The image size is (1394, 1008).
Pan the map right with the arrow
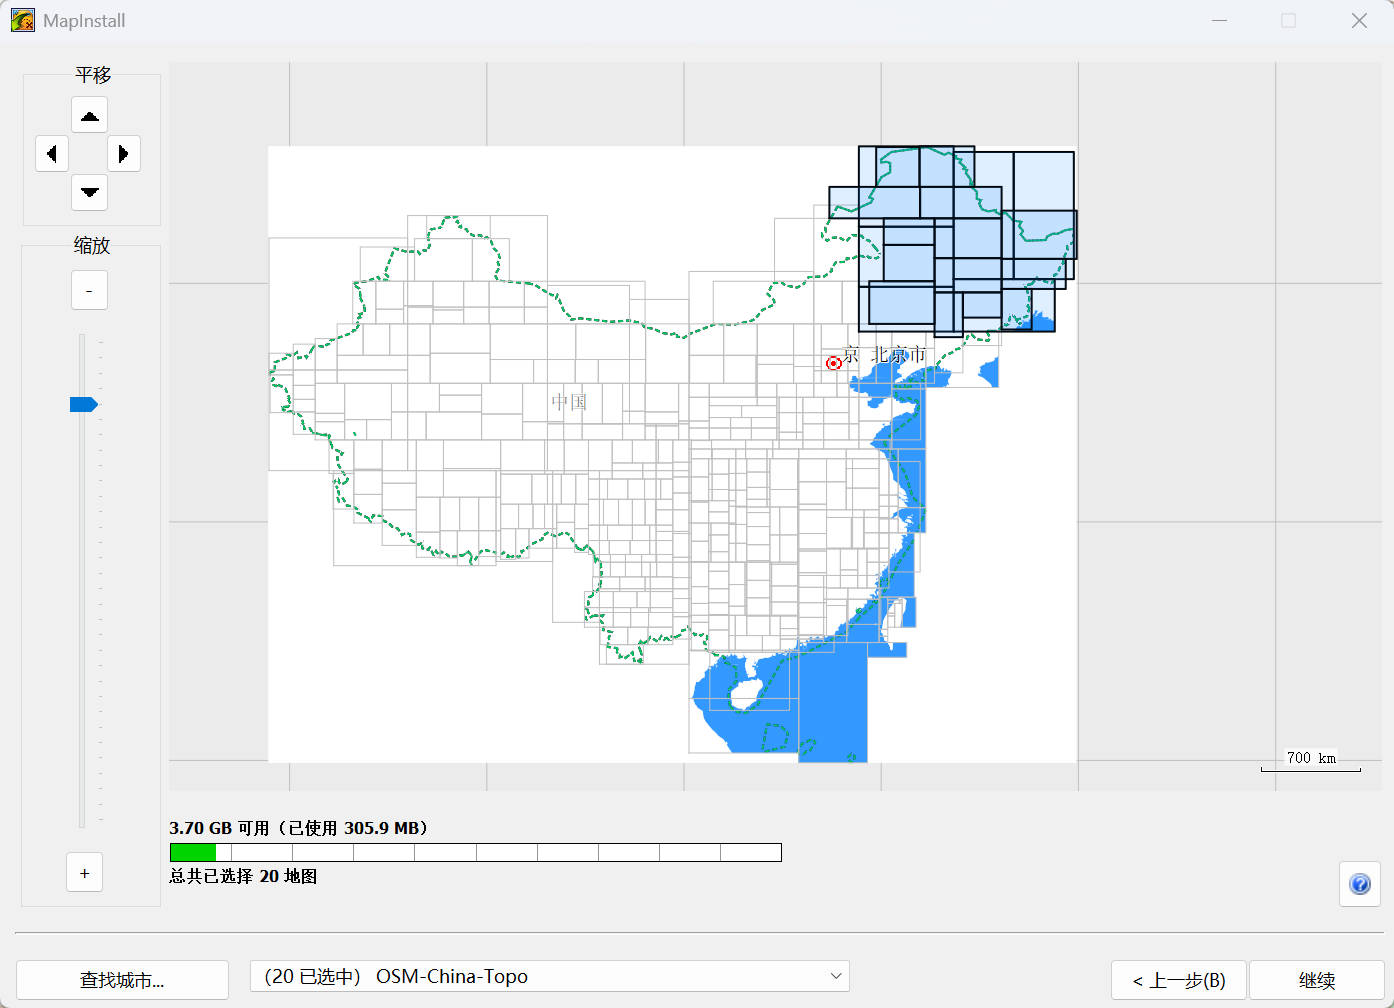click(124, 154)
